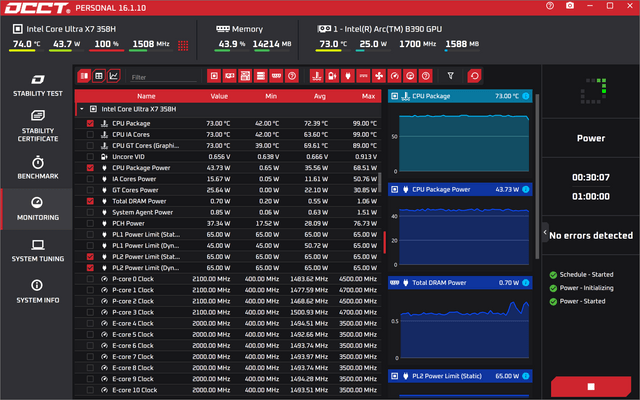The image size is (640, 400).
Task: Click the red CPU core grid icon
Action: click(183, 45)
